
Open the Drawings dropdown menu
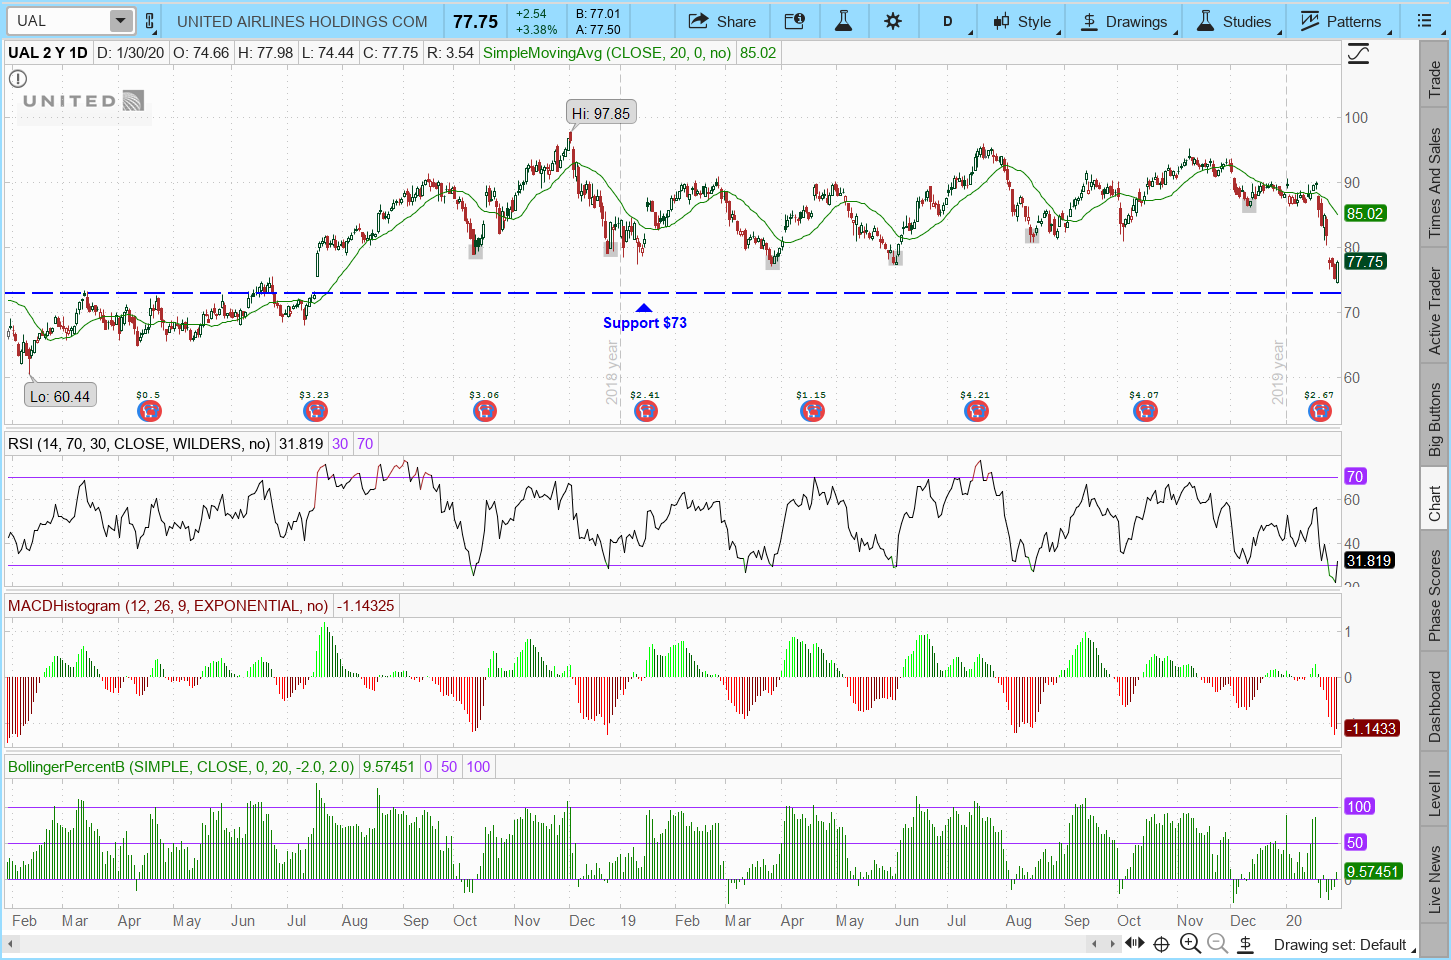pos(1125,21)
